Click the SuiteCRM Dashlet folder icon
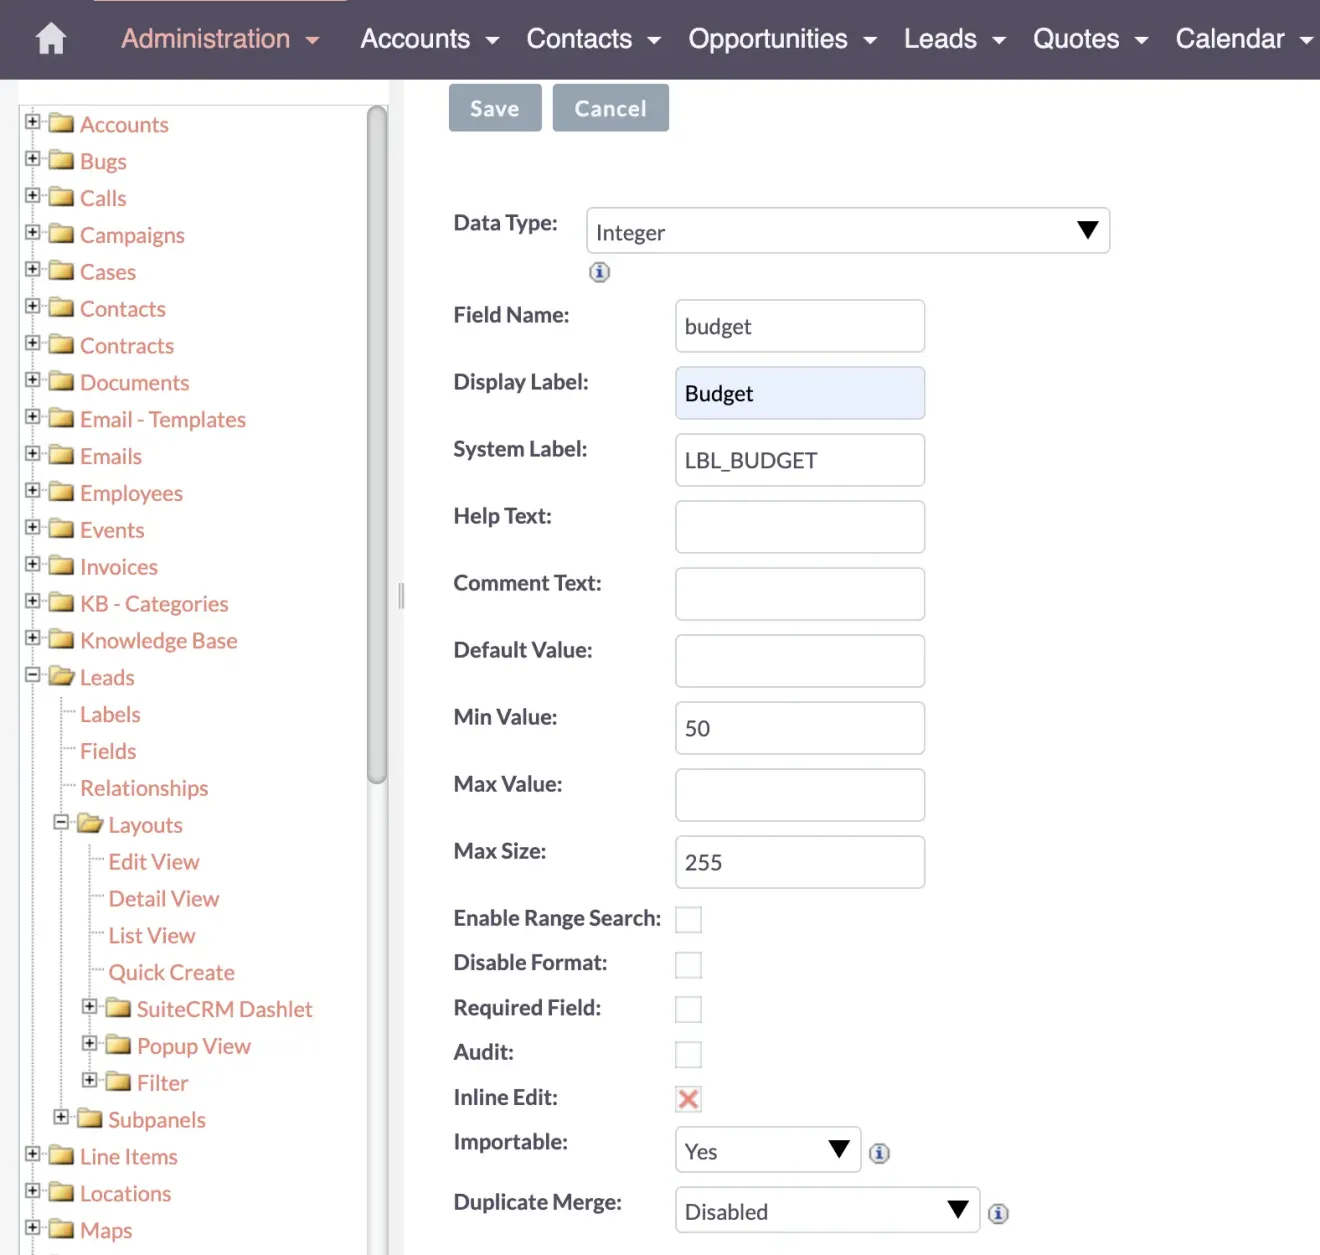The image size is (1320, 1255). coord(118,1009)
